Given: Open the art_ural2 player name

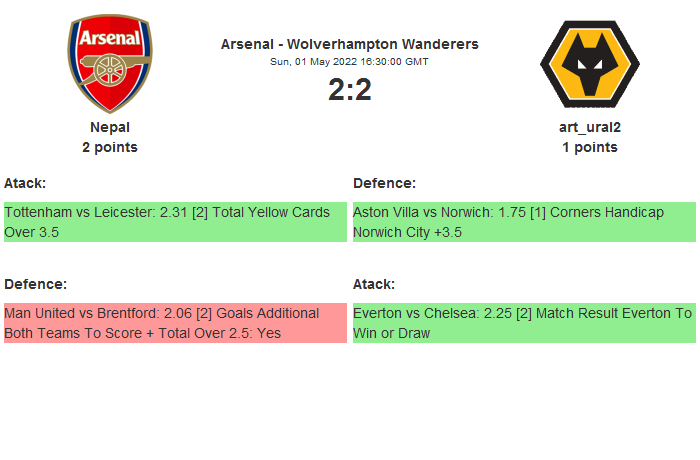Looking at the screenshot, I should coord(589,127).
